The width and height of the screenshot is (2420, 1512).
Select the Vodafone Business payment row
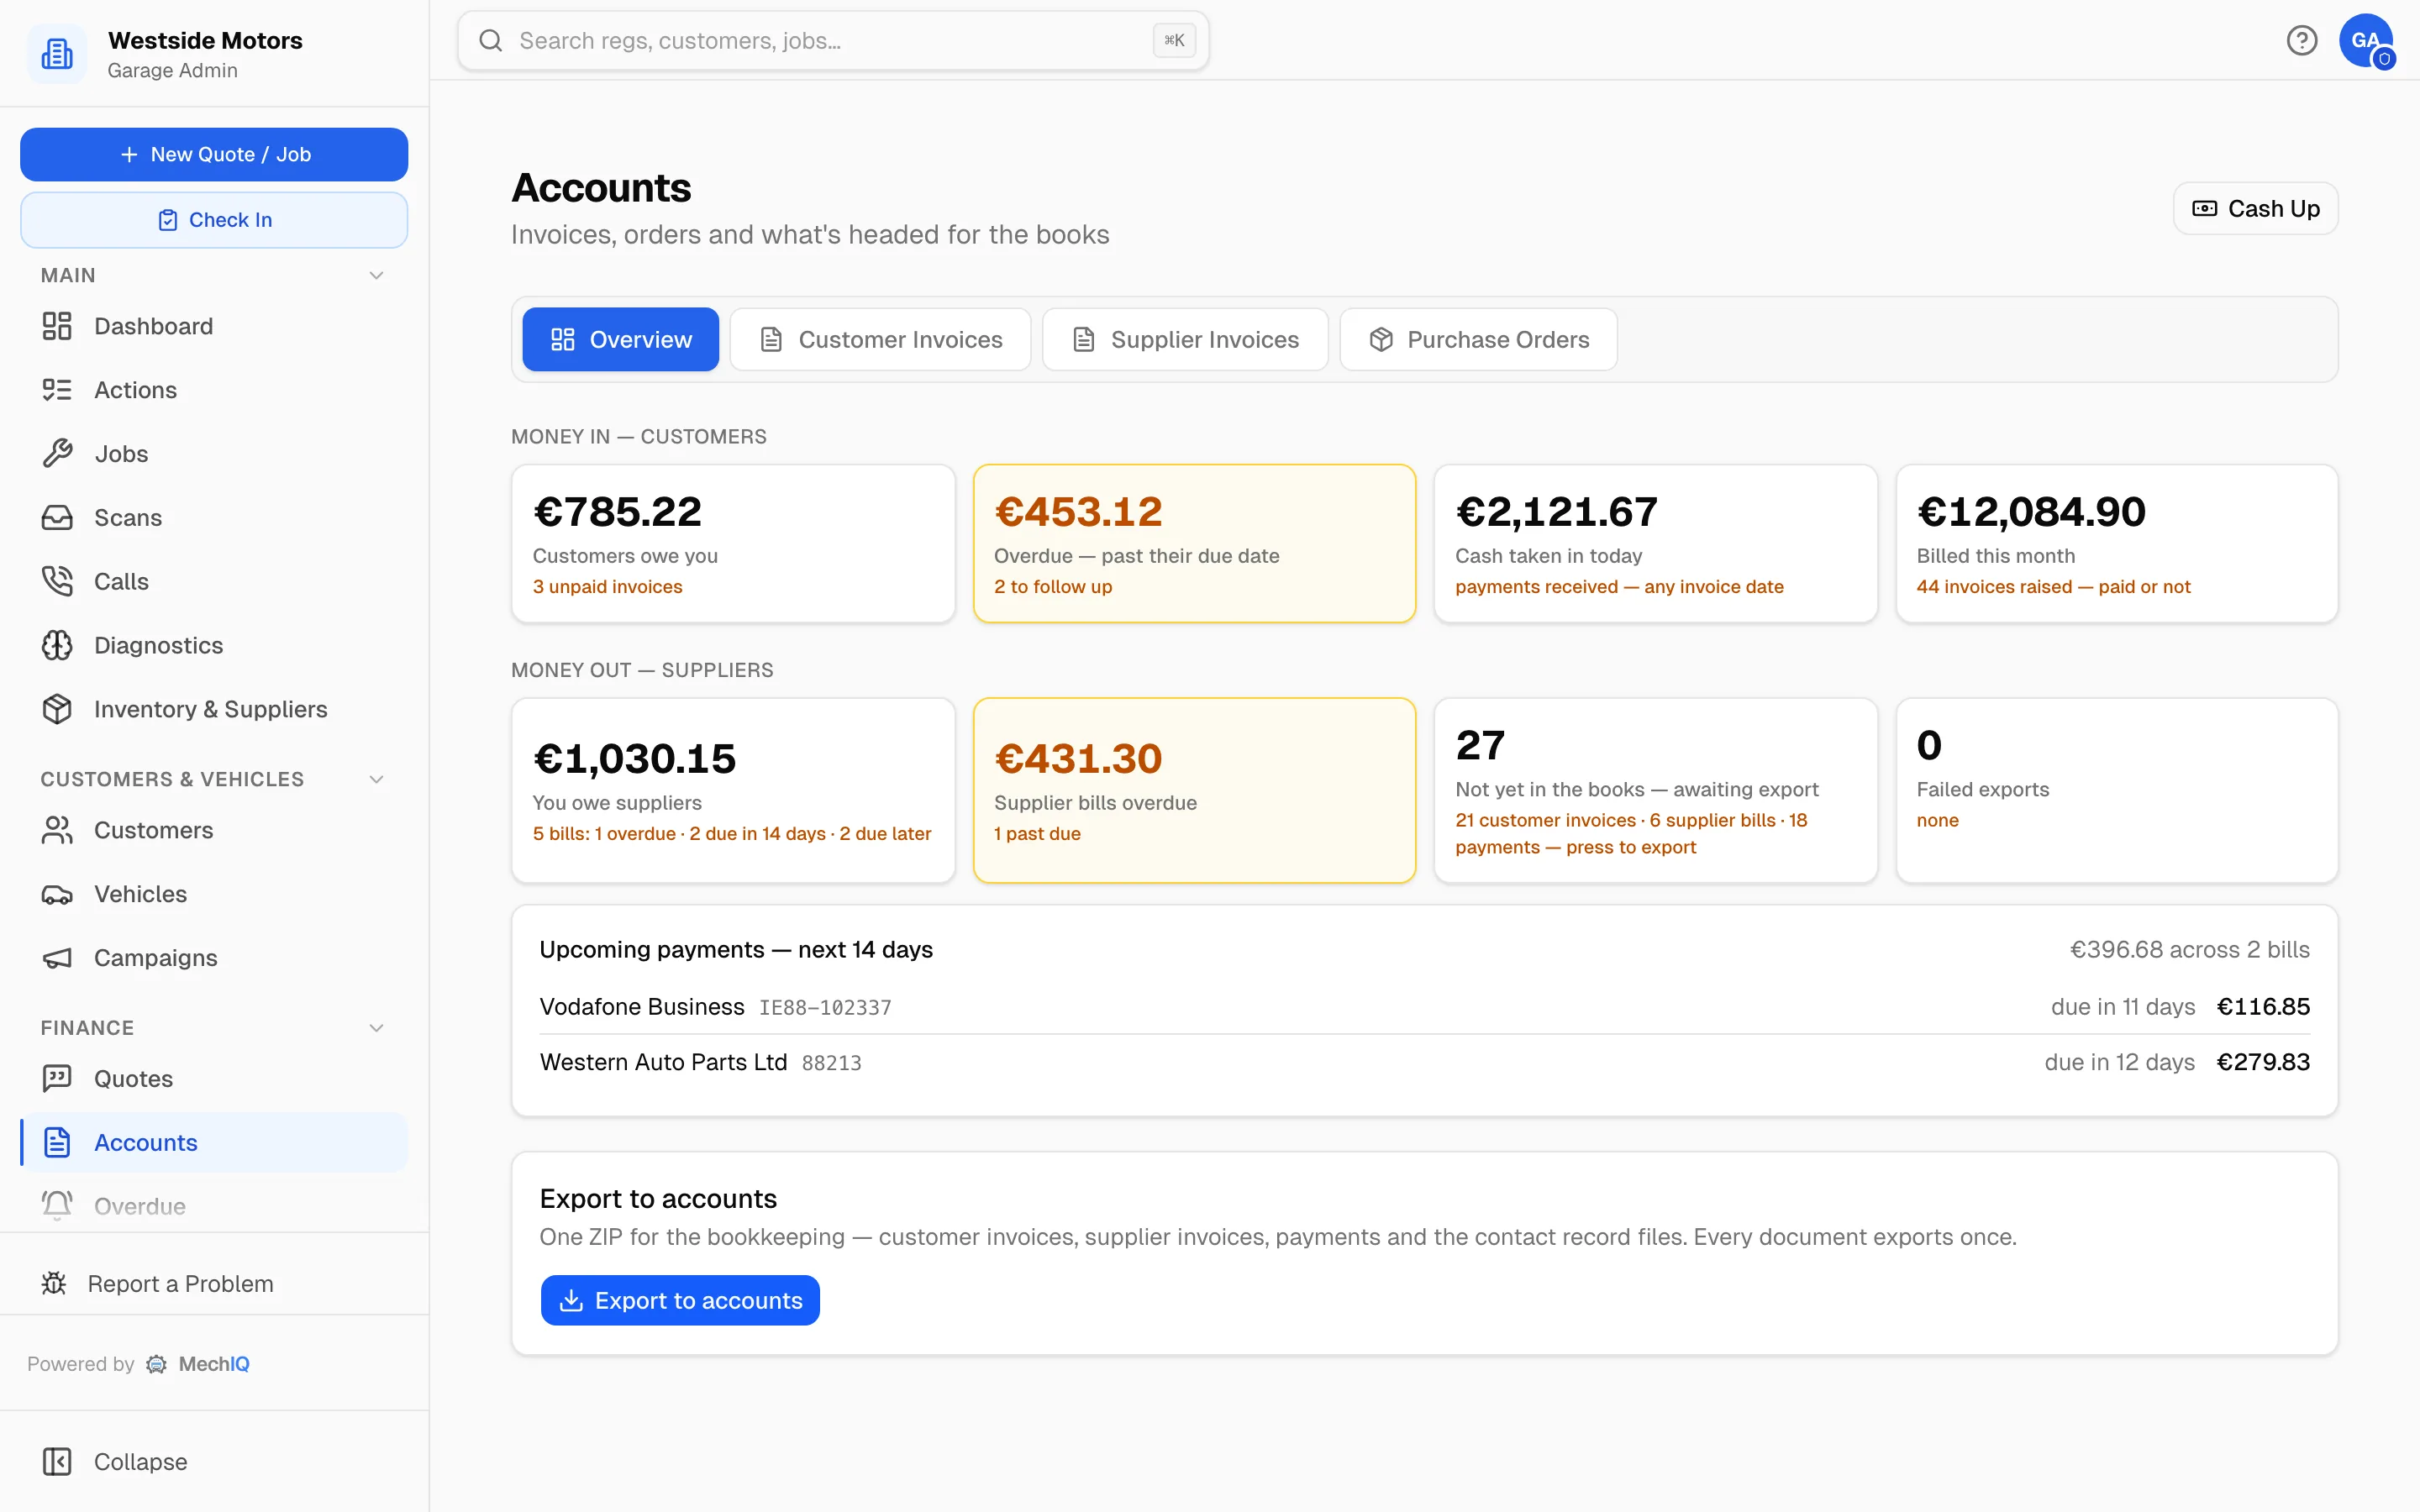point(1424,1007)
